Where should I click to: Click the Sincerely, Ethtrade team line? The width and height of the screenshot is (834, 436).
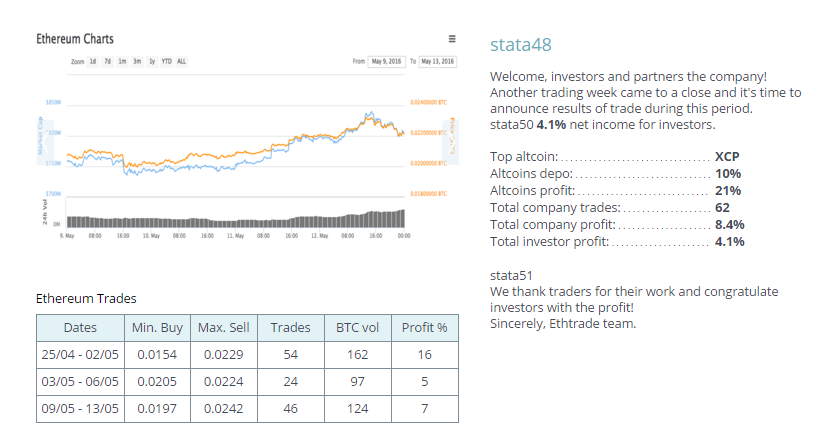tap(563, 324)
